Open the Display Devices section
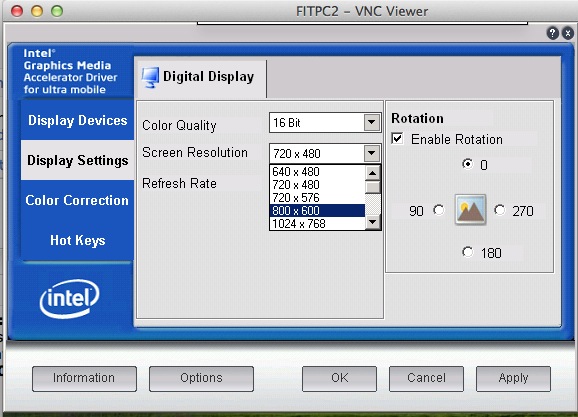This screenshot has height=417, width=578. pyautogui.click(x=77, y=120)
